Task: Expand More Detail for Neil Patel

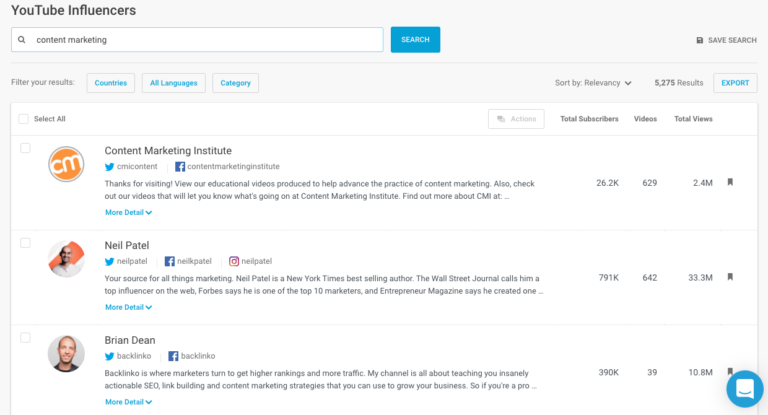Action: [128, 307]
